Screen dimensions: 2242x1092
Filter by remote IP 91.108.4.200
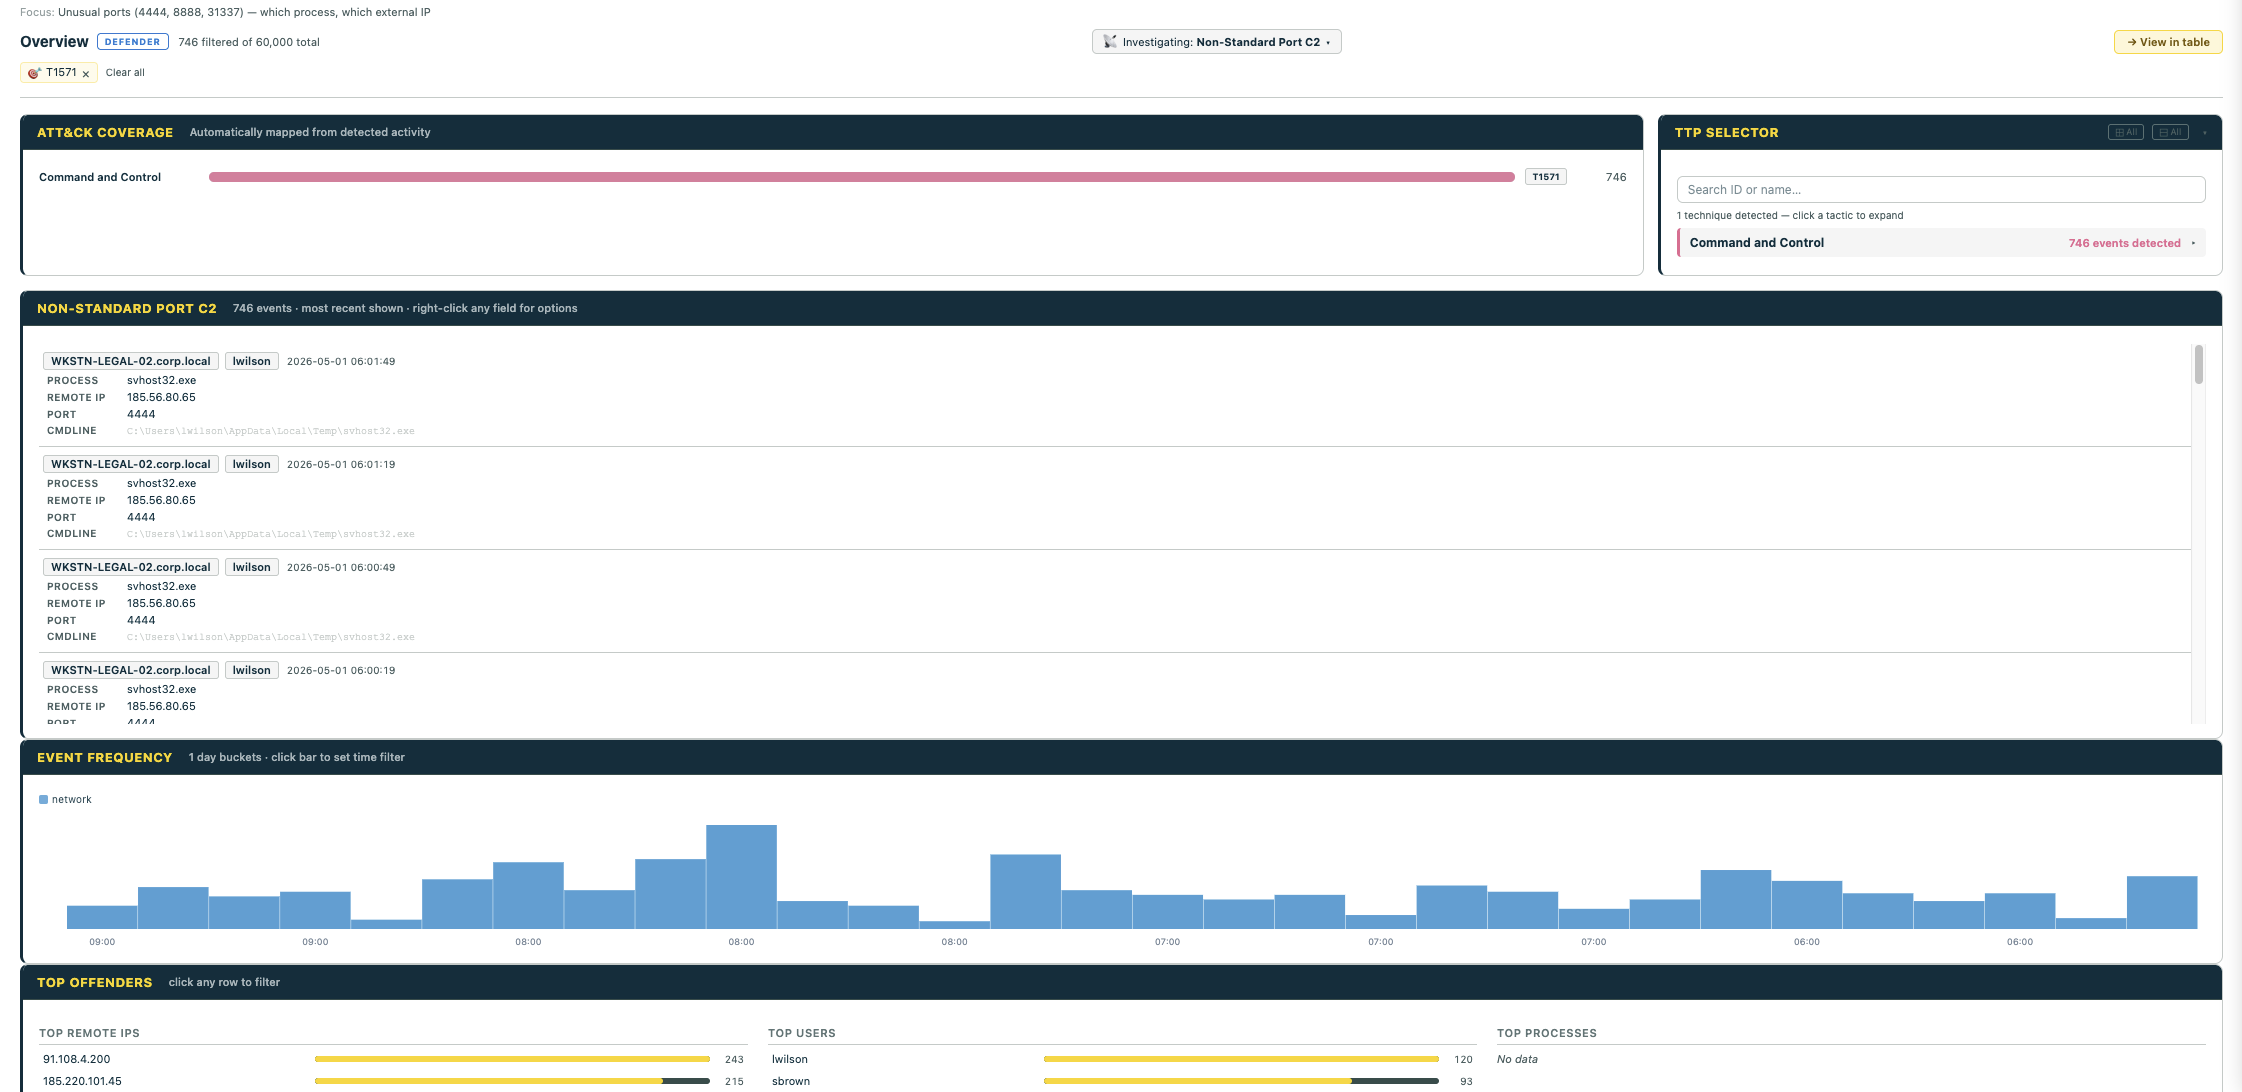(393, 1059)
